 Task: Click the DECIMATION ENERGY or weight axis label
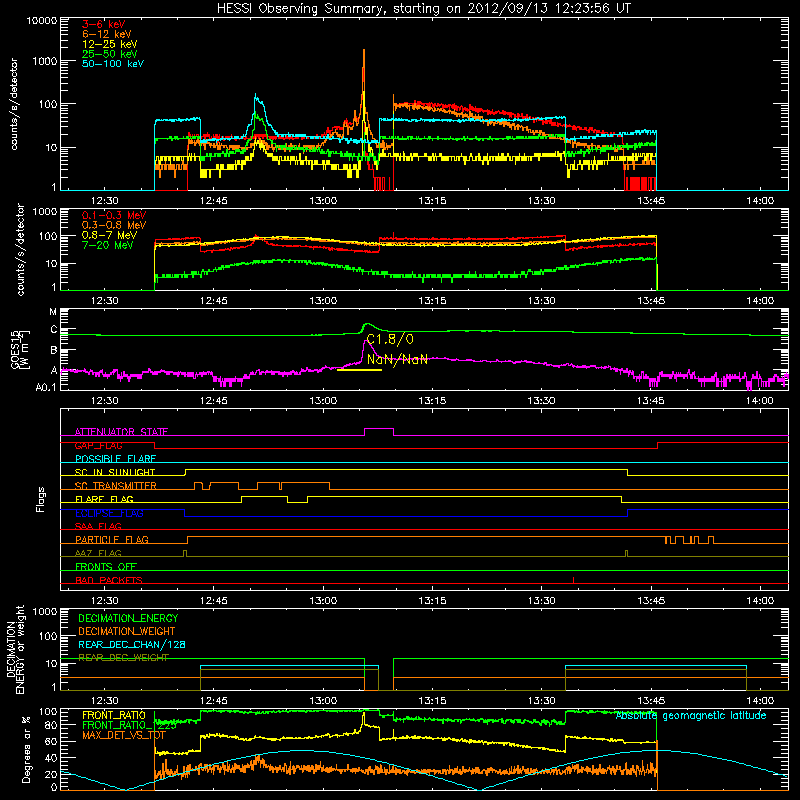(x=15, y=649)
